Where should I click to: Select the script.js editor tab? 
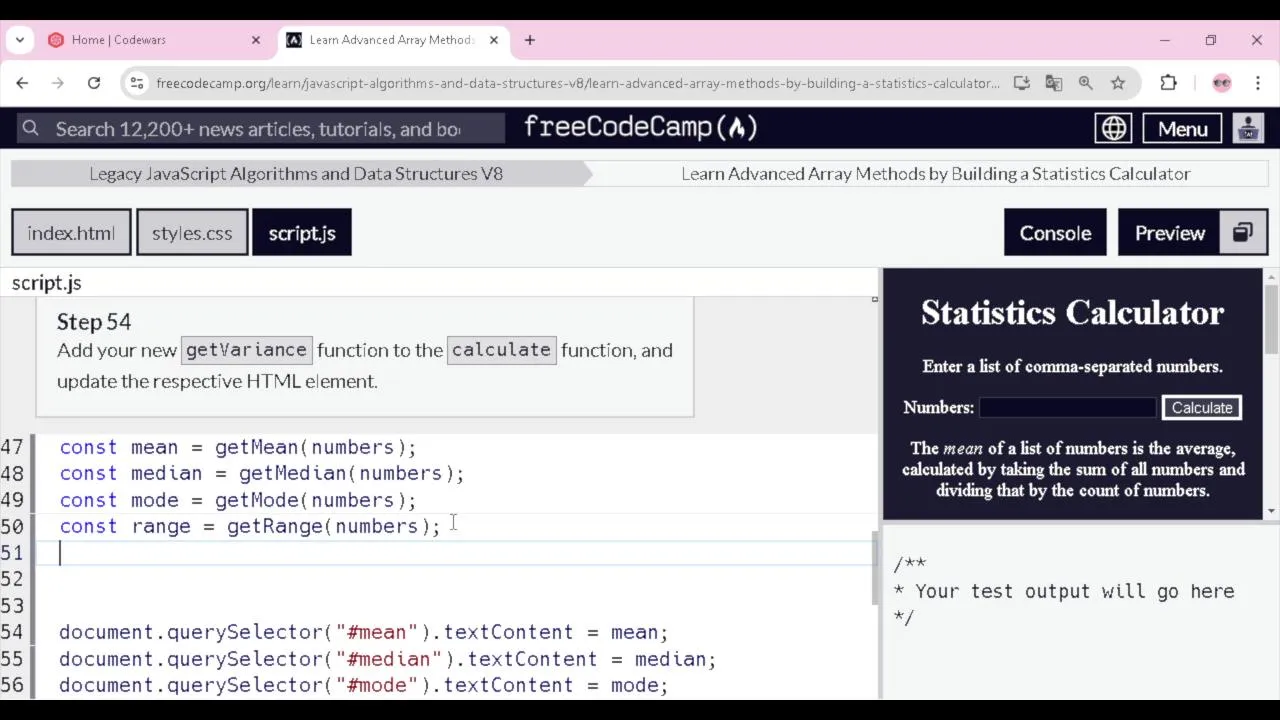(302, 233)
